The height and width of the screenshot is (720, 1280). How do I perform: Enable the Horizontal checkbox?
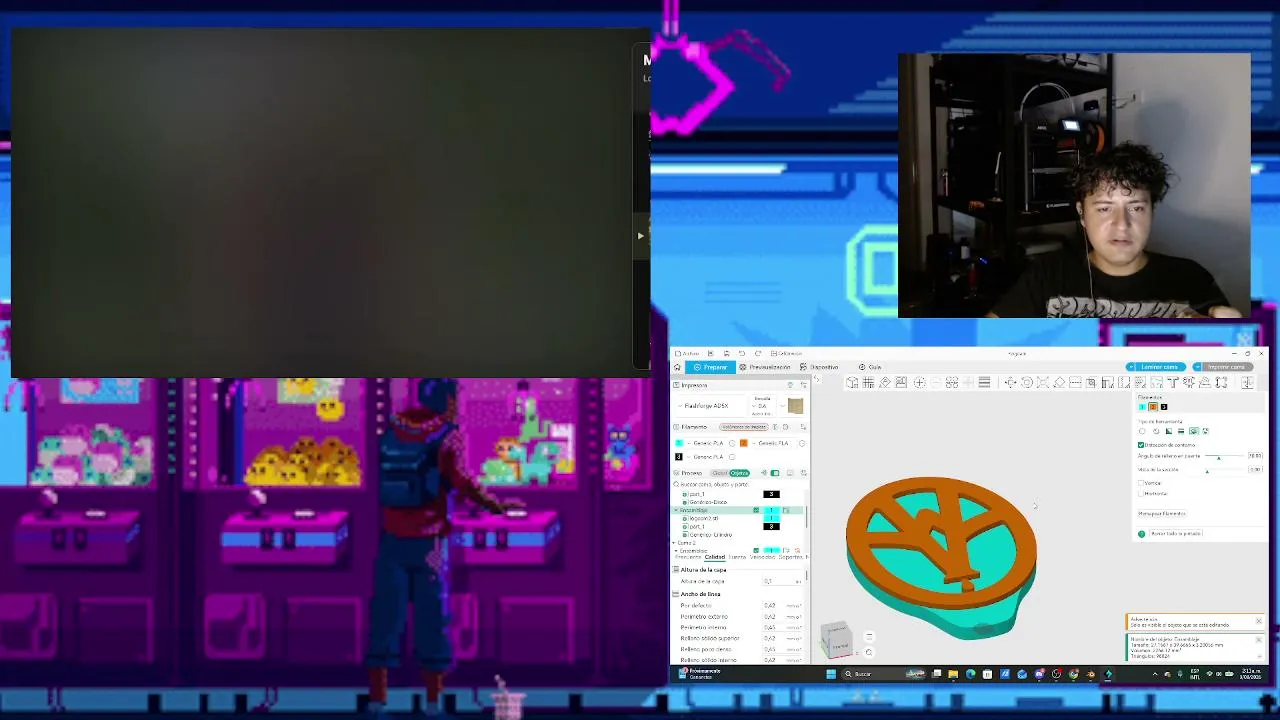click(x=1141, y=493)
